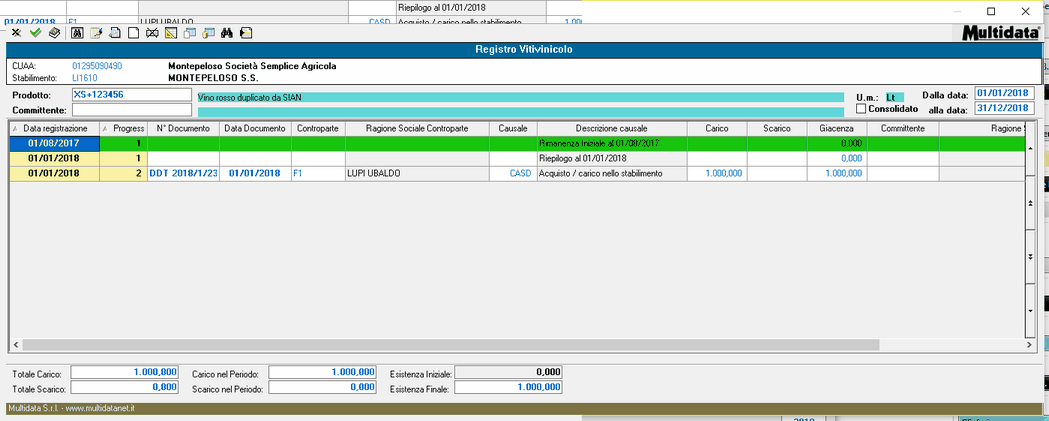This screenshot has width=1049, height=421.
Task: Click the CASD causale cell
Action: pos(513,173)
